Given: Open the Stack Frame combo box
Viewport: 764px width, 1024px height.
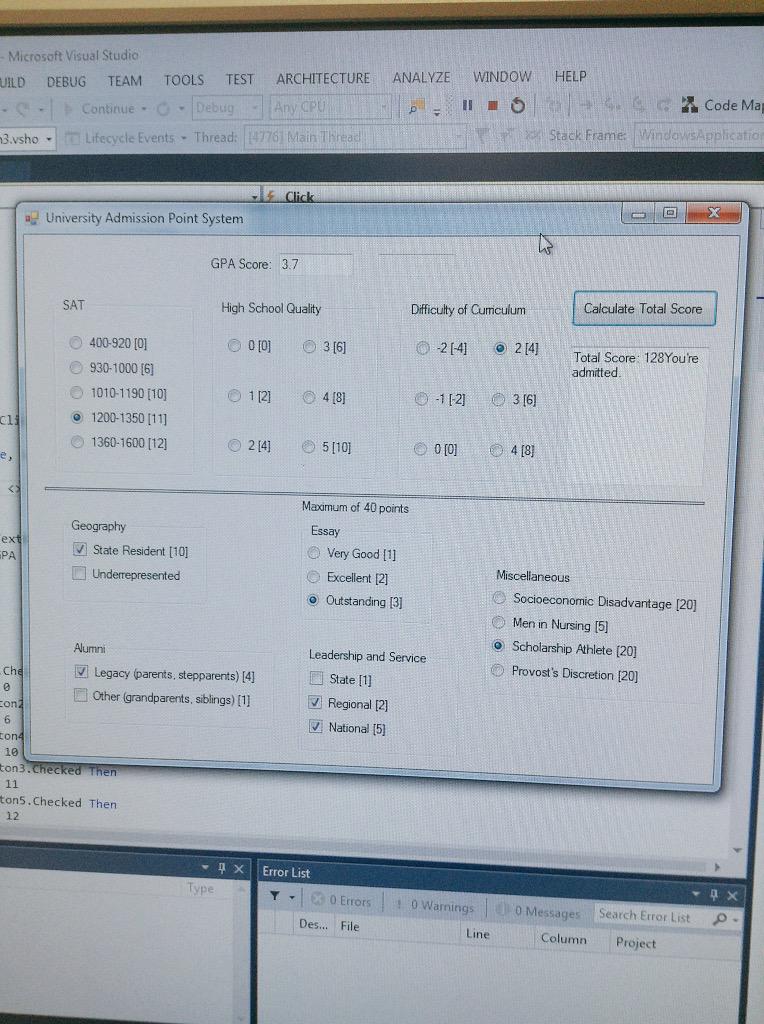Looking at the screenshot, I should click(698, 135).
